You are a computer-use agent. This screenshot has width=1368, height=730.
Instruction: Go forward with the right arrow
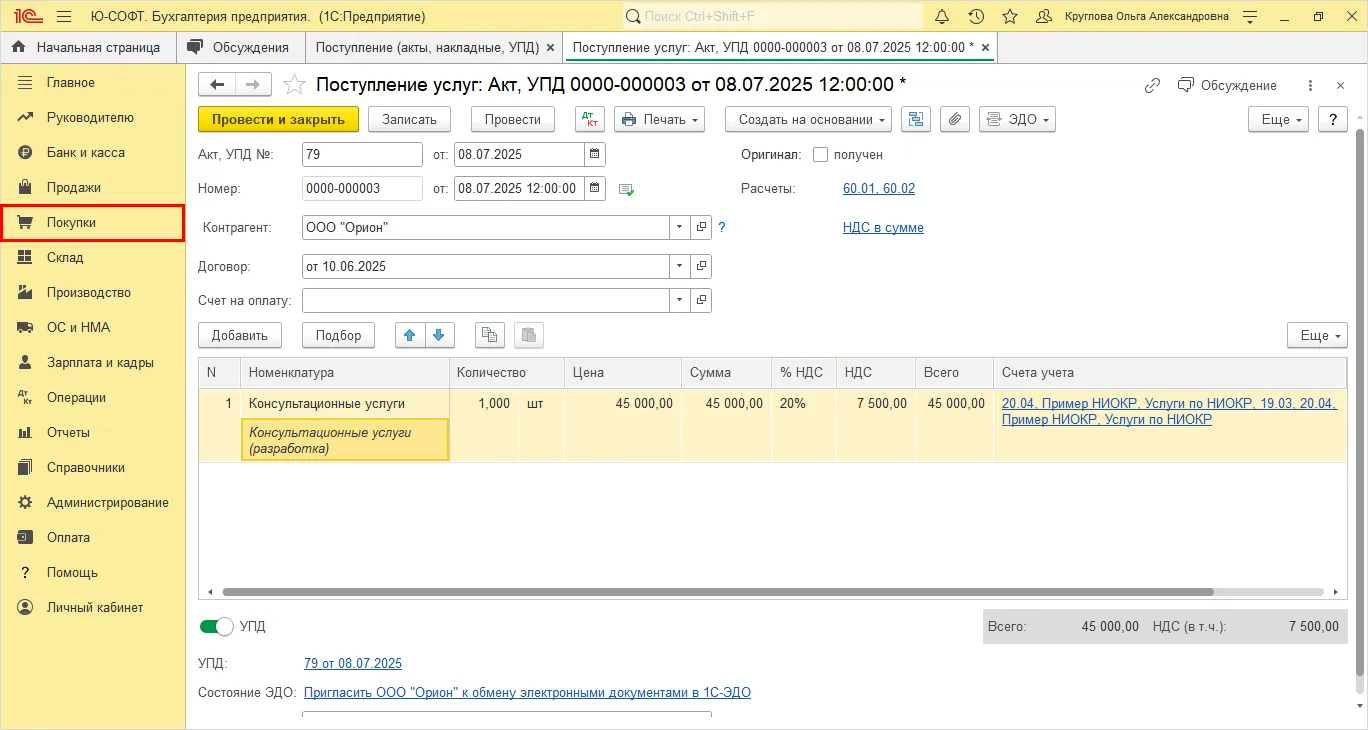[253, 85]
